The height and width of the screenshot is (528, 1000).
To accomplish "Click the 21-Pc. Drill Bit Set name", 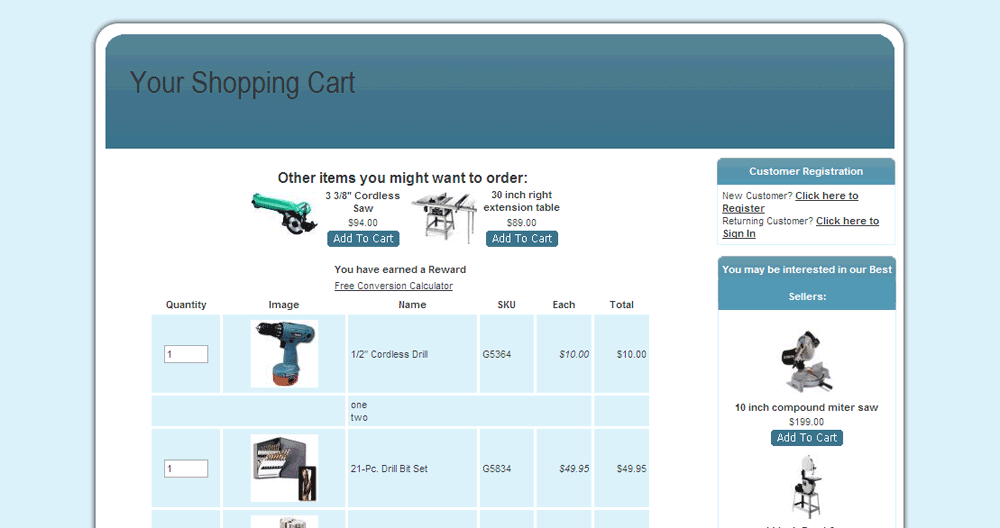I will (x=389, y=469).
